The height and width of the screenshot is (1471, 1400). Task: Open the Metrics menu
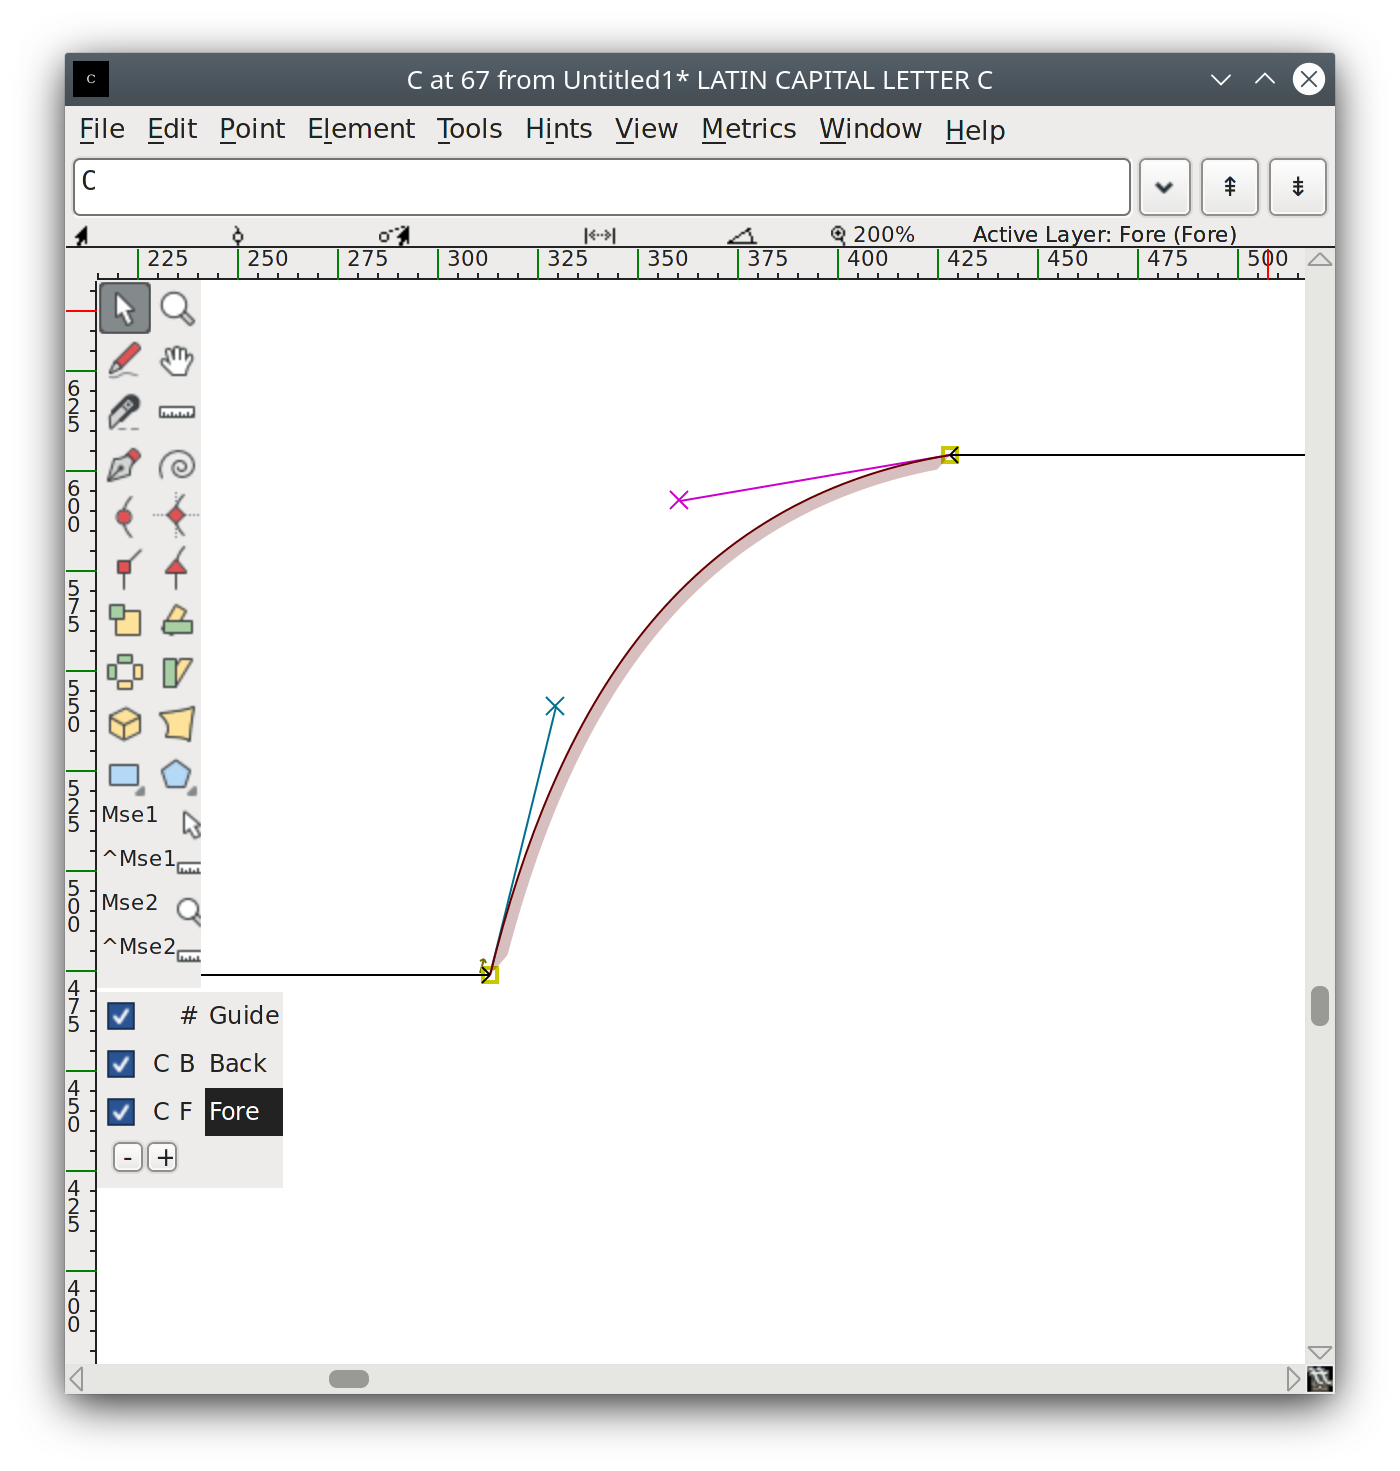[749, 129]
